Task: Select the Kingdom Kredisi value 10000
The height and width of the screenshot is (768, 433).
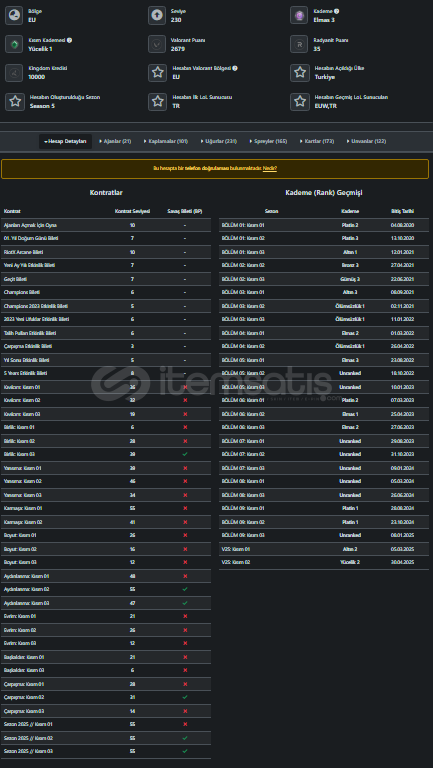Action: tap(37, 77)
